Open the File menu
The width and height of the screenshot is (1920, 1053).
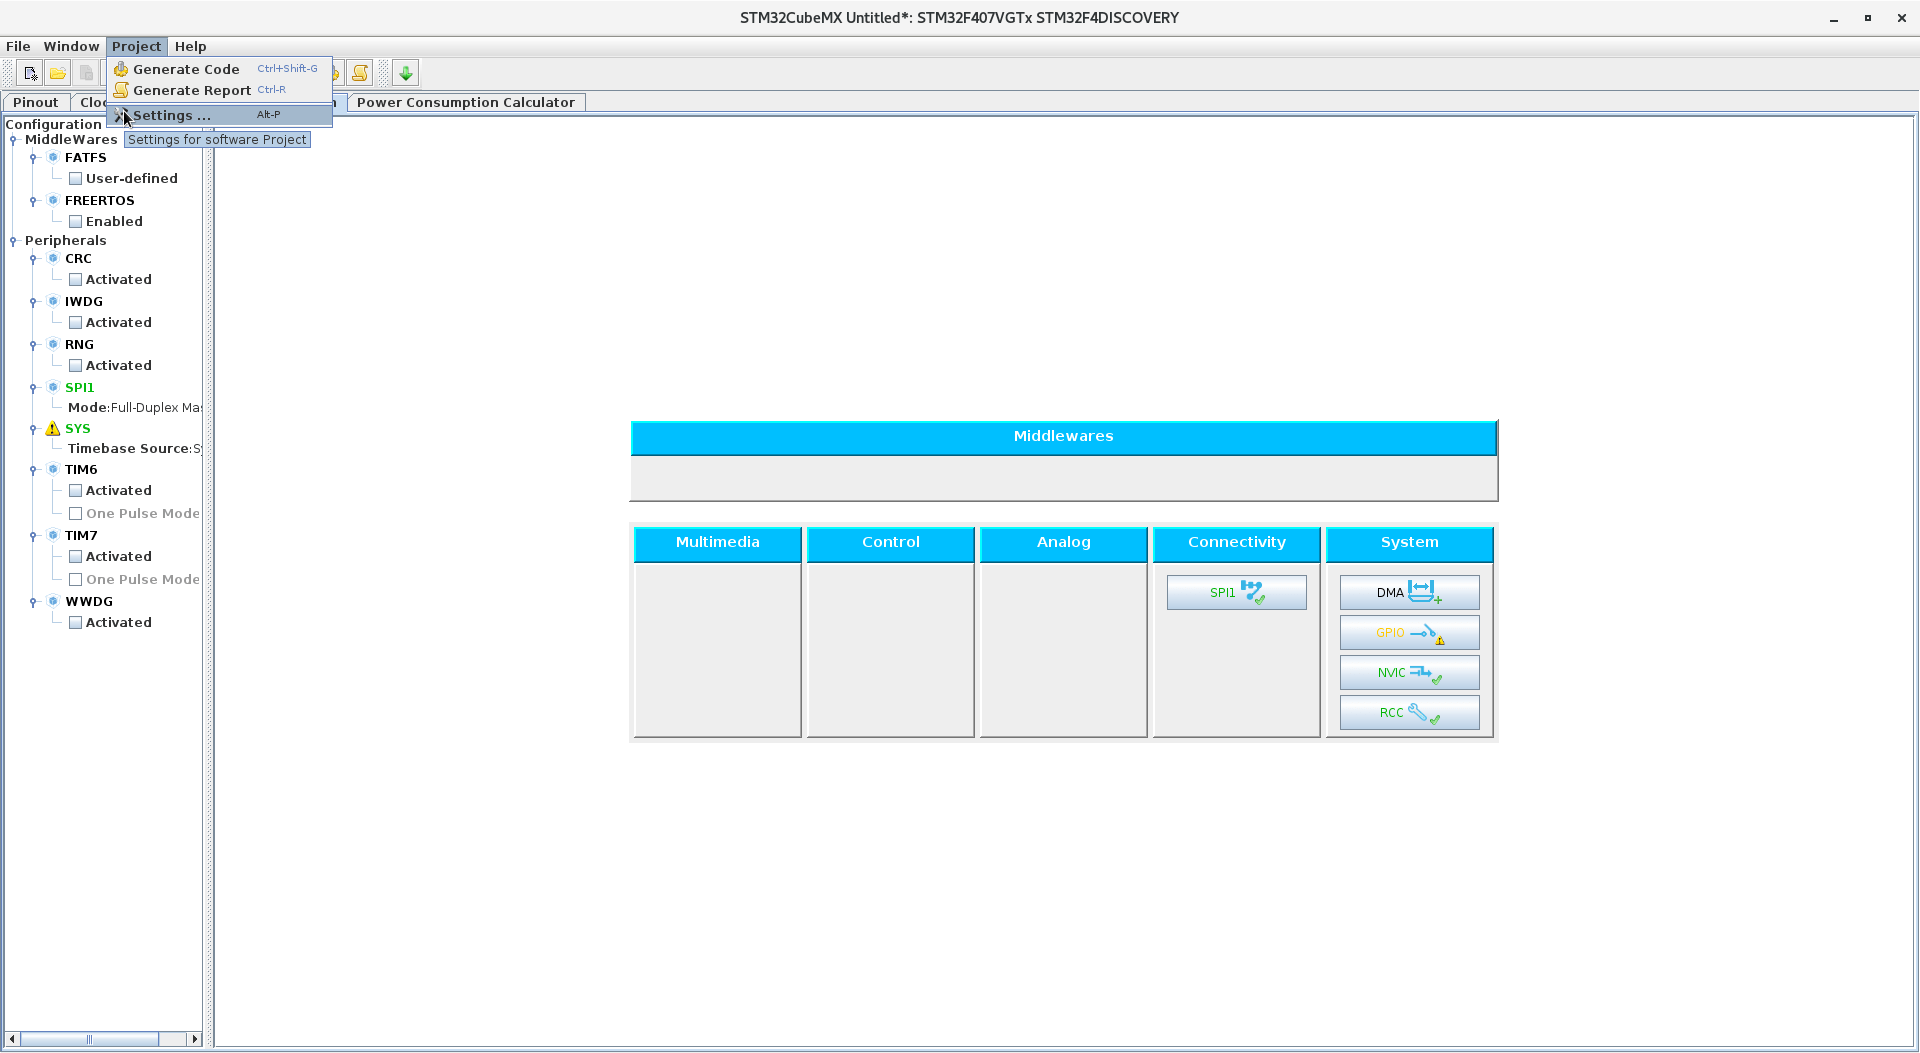(18, 46)
